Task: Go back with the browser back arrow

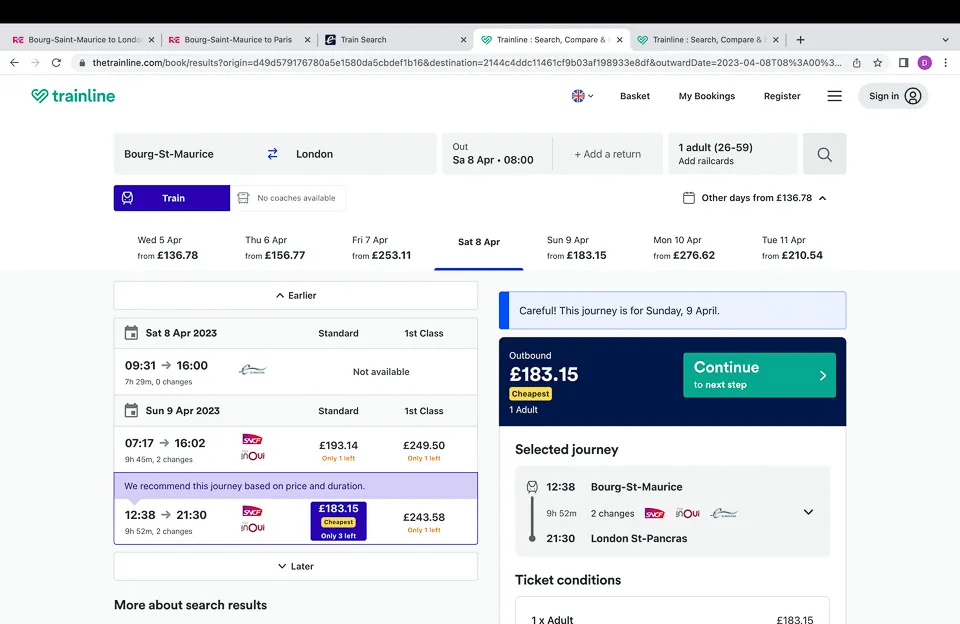Action: (x=15, y=62)
